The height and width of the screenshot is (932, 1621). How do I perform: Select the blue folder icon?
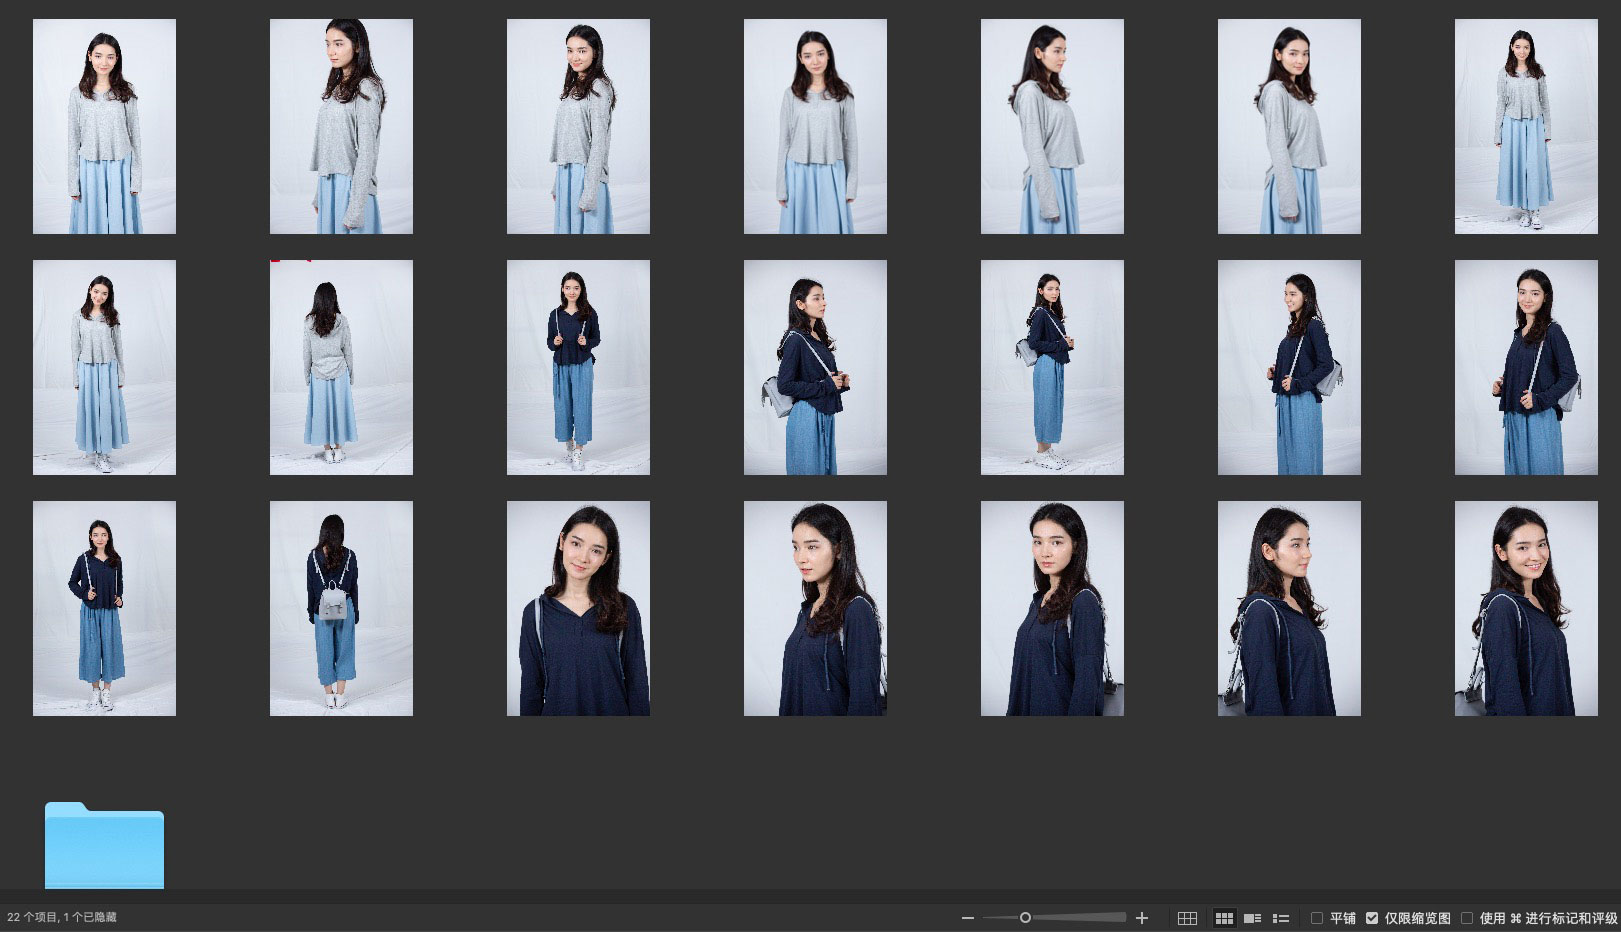click(104, 845)
